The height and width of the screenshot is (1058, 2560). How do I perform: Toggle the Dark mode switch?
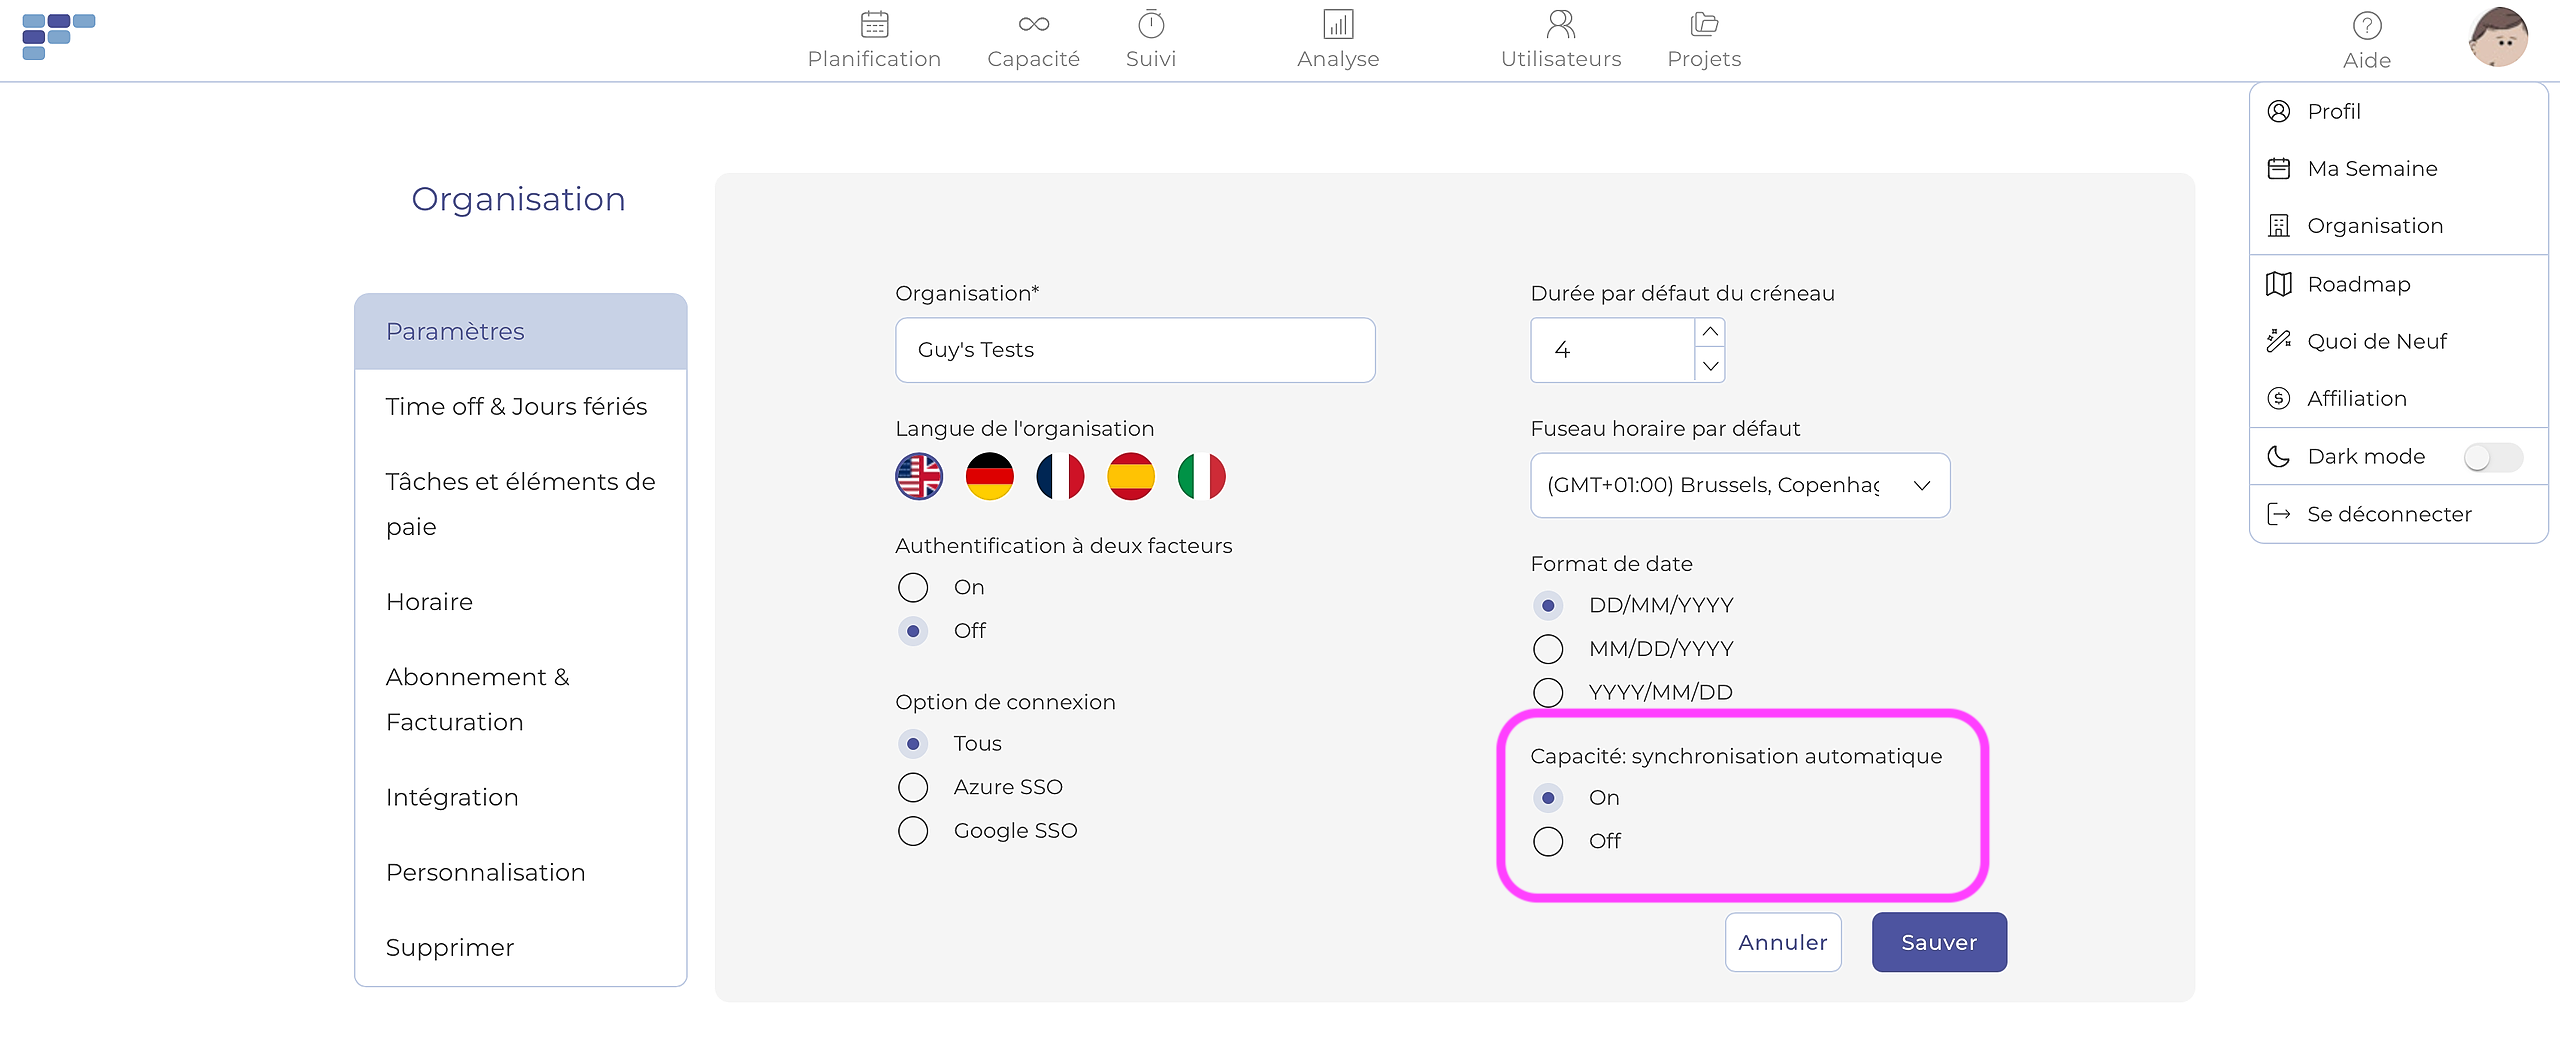tap(2492, 457)
